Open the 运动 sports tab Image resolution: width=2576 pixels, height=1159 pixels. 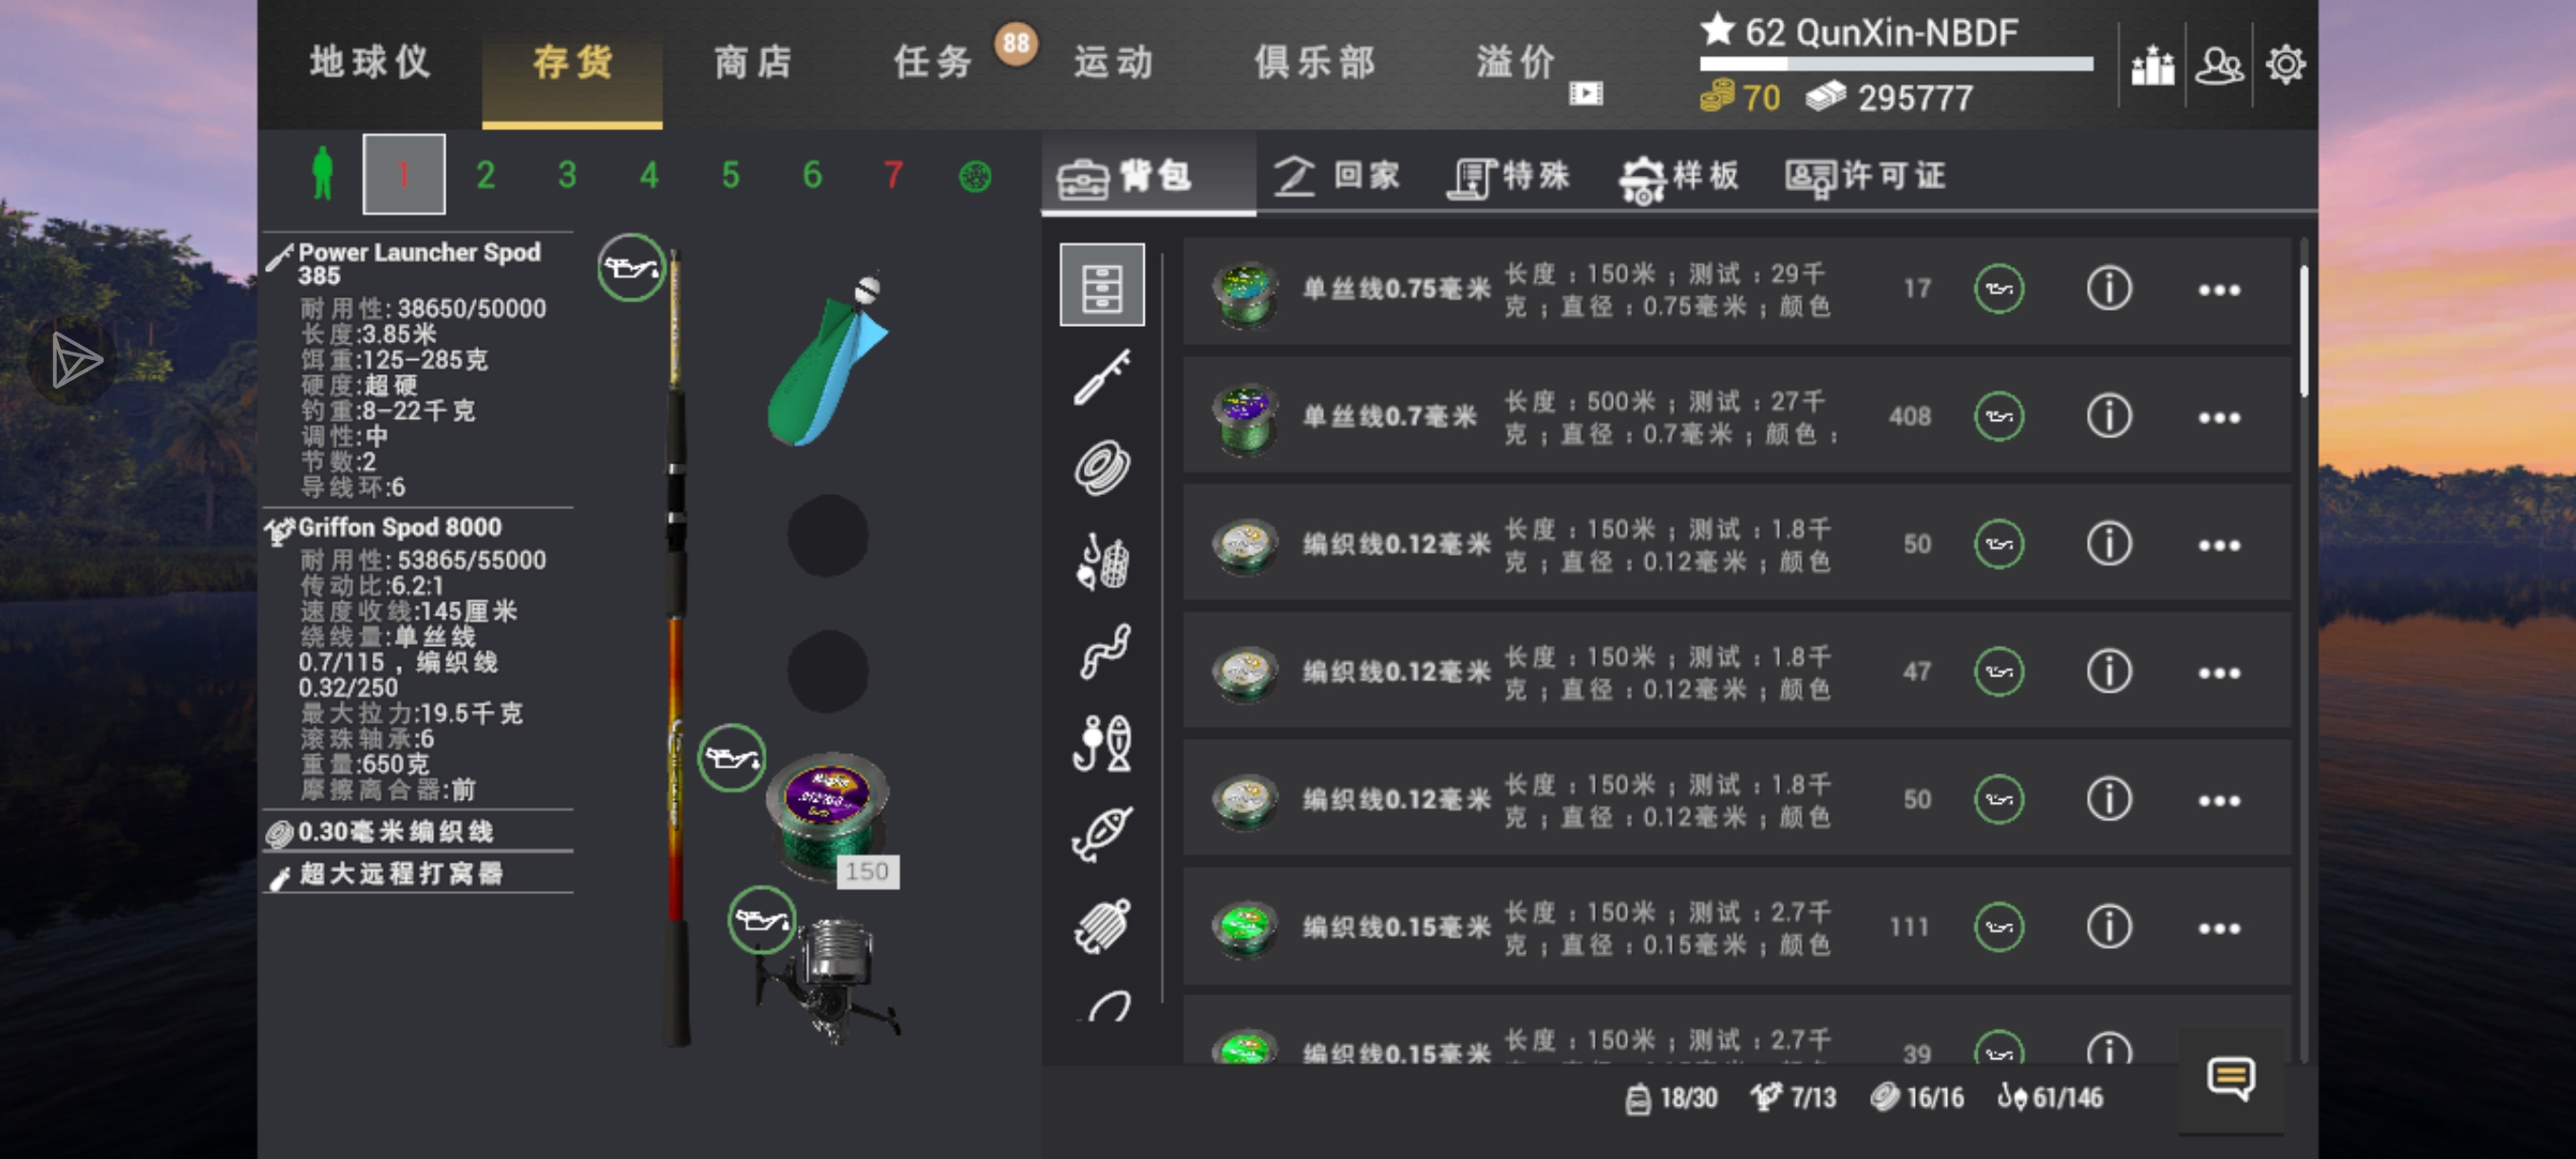(1113, 62)
